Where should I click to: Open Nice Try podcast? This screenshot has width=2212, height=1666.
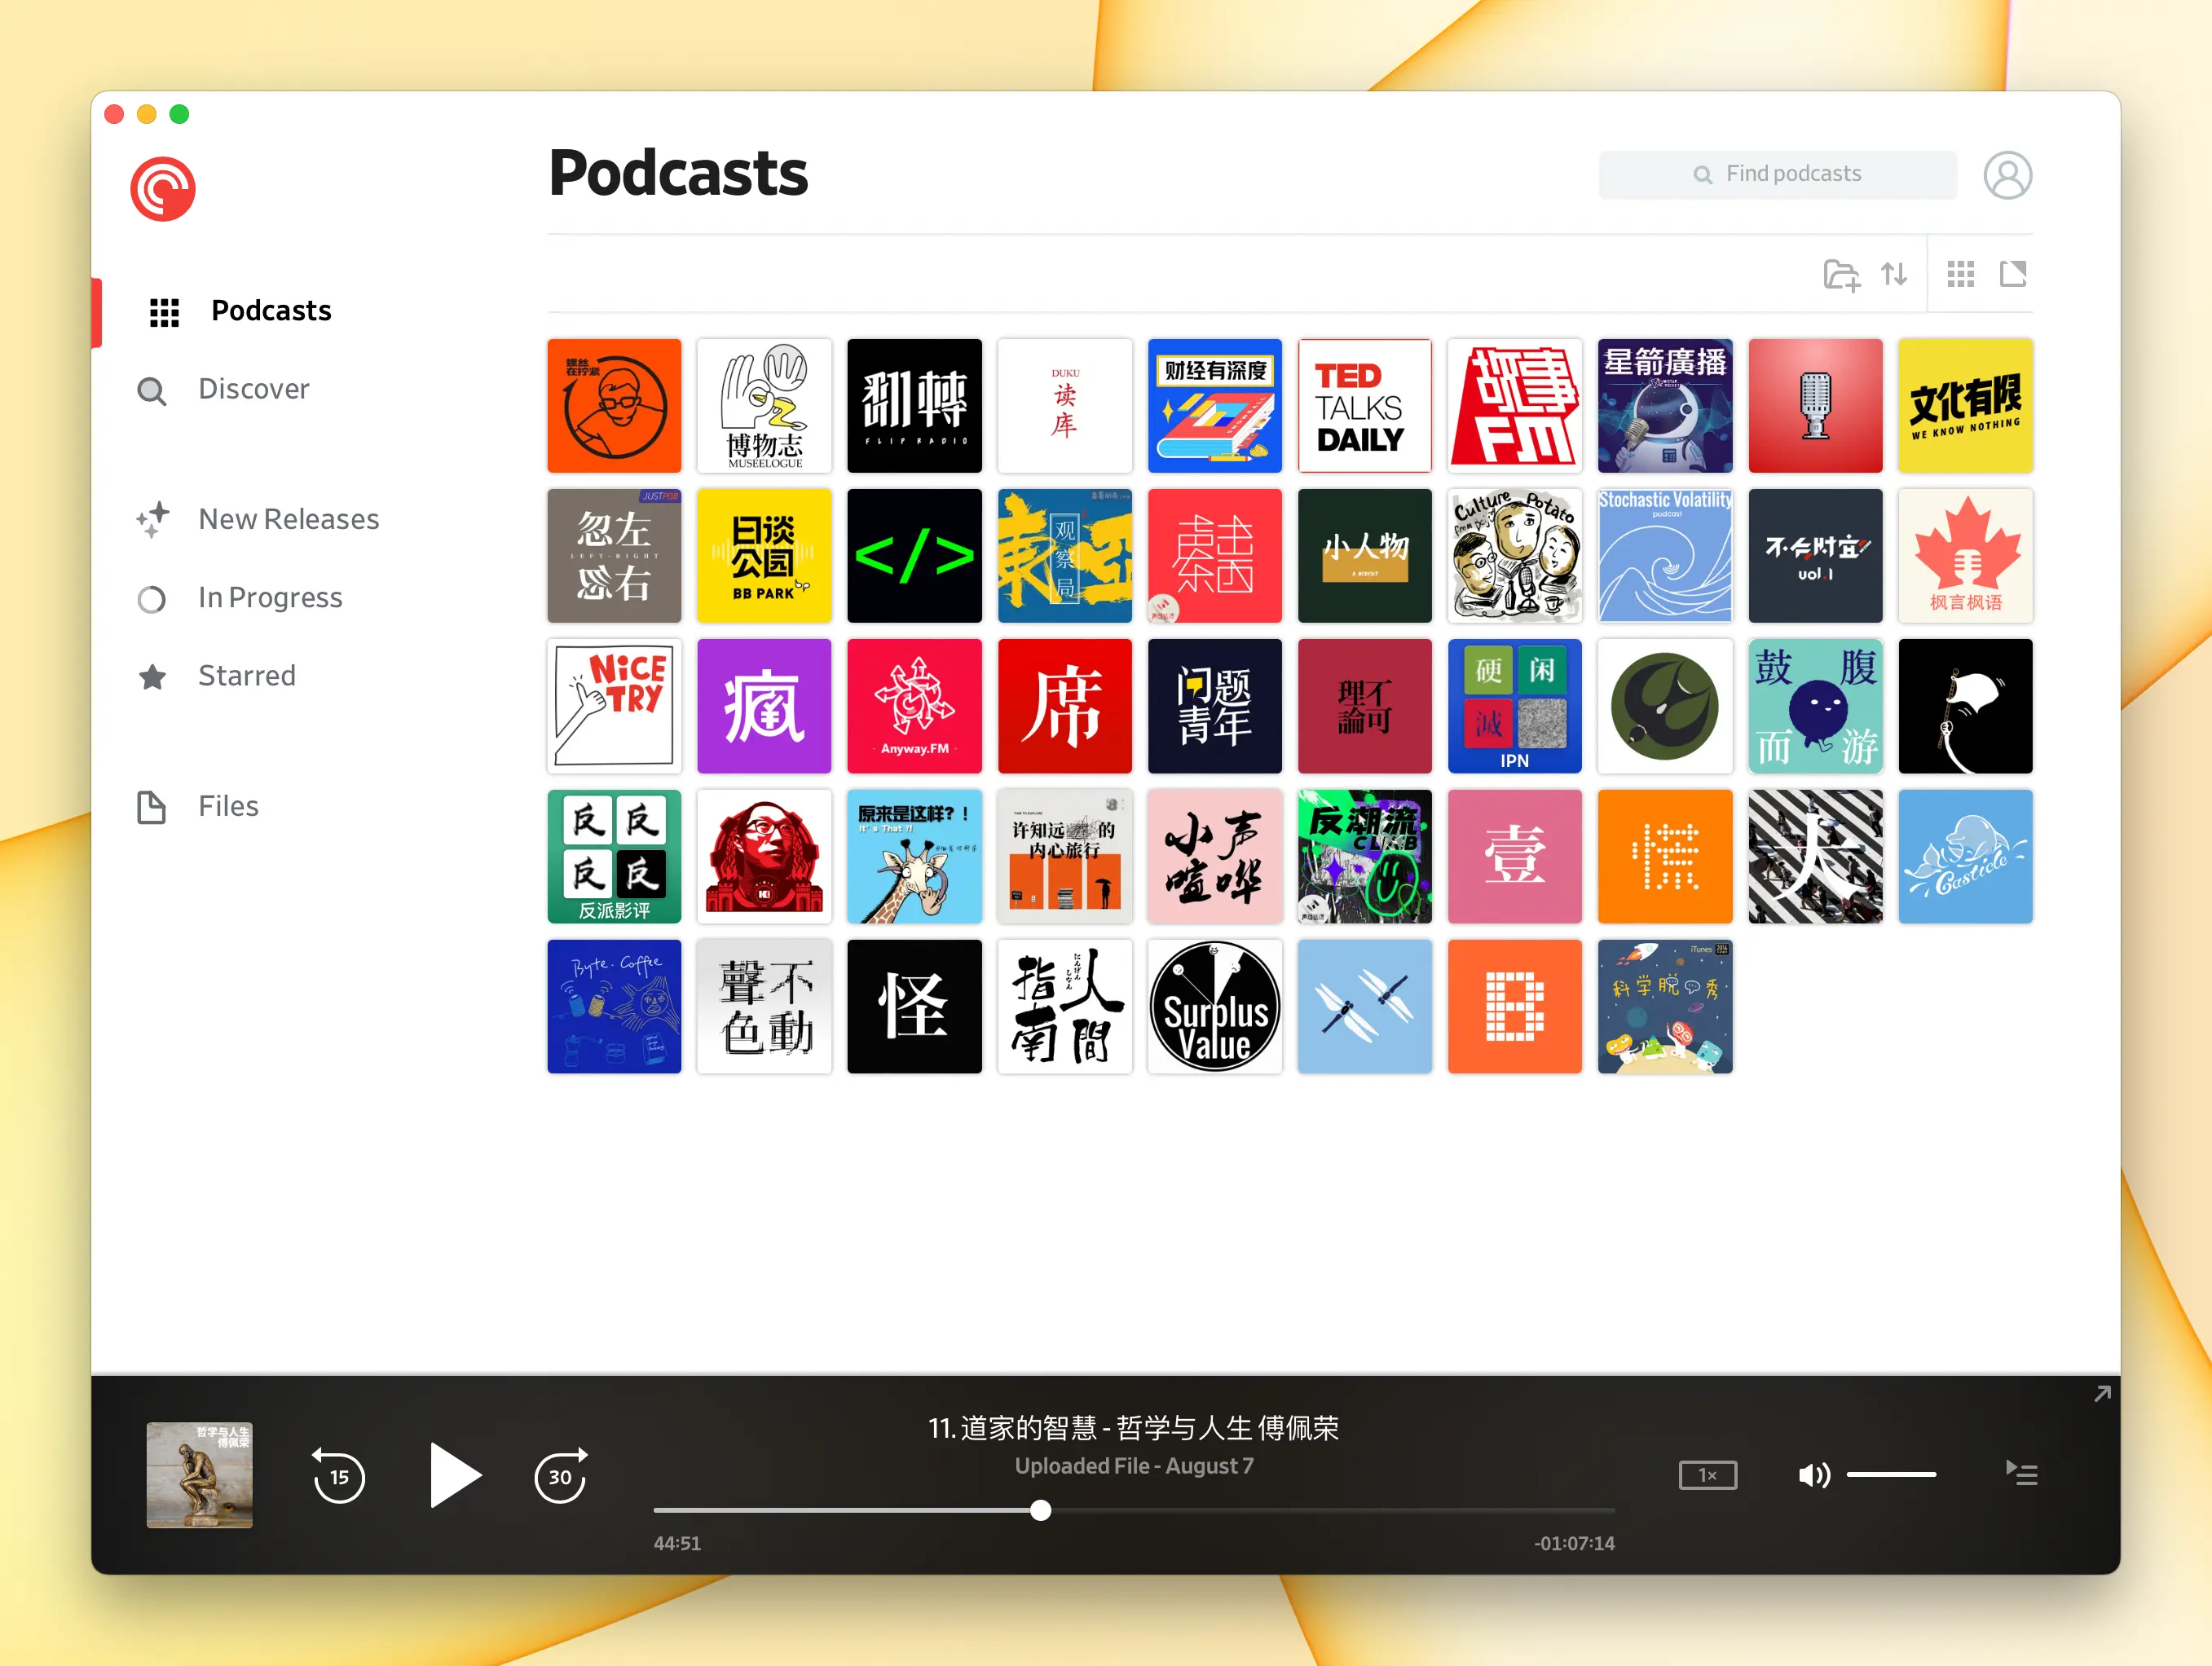614,706
